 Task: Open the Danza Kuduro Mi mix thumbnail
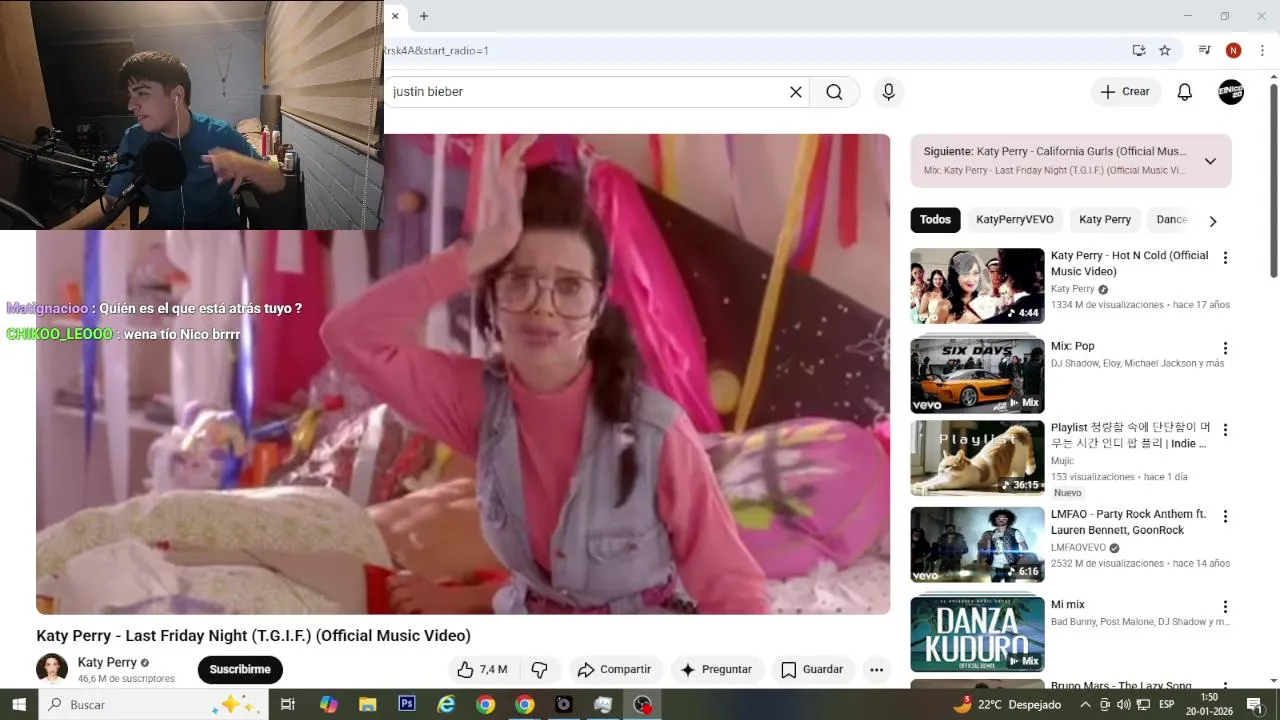tap(977, 634)
